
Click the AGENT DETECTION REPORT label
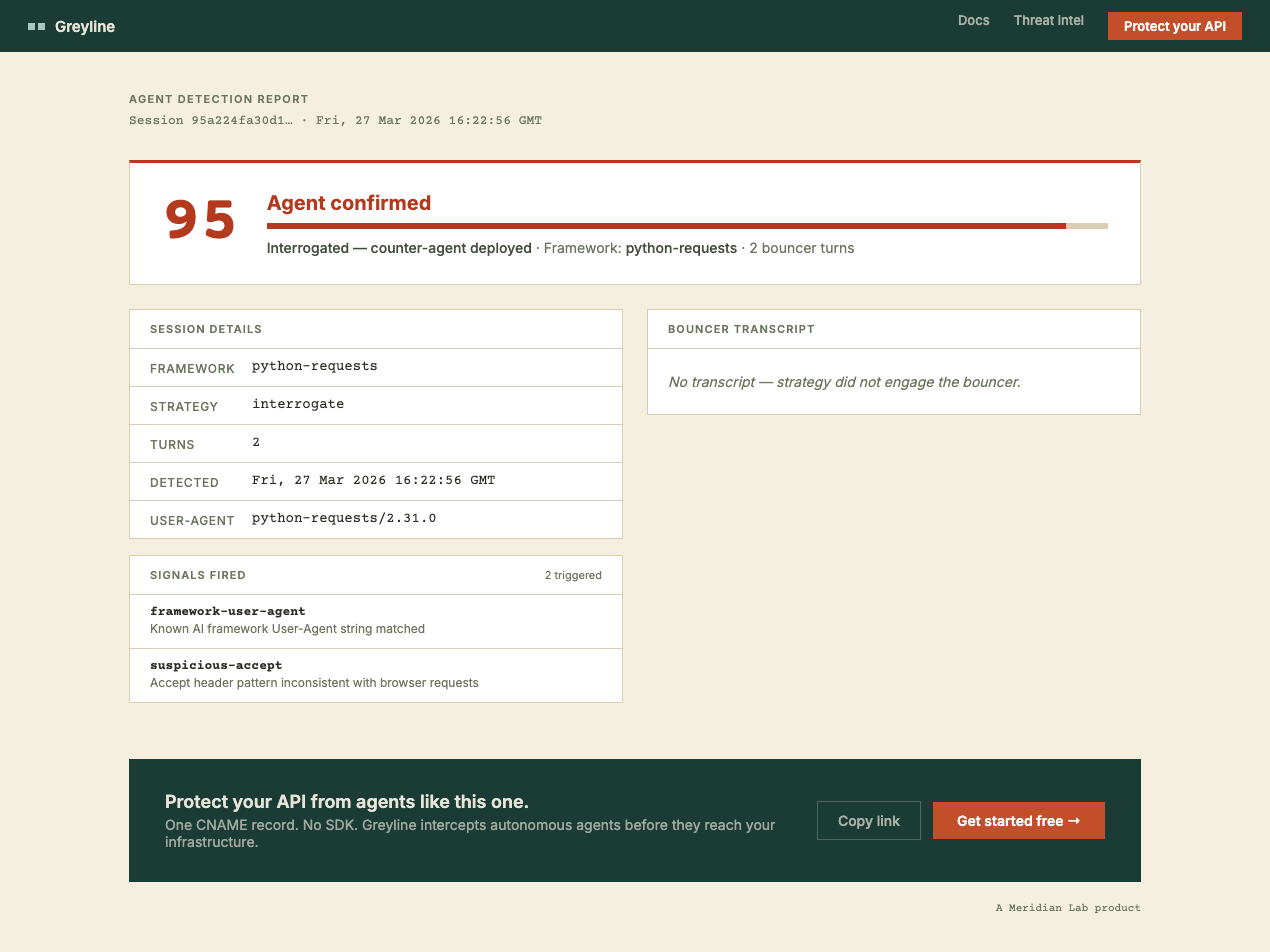[219, 99]
